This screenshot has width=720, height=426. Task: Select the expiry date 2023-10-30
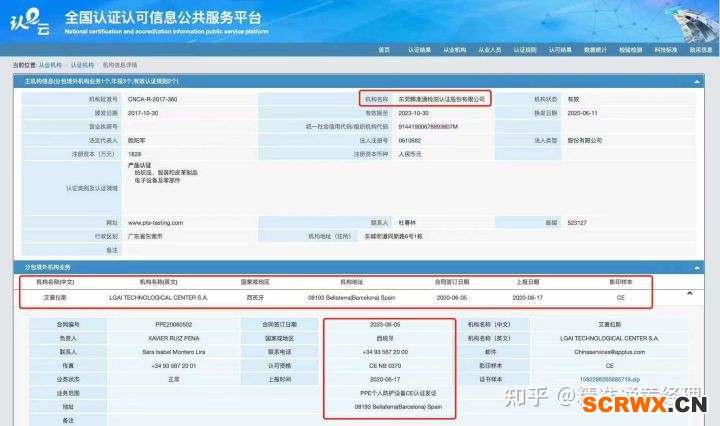413,113
